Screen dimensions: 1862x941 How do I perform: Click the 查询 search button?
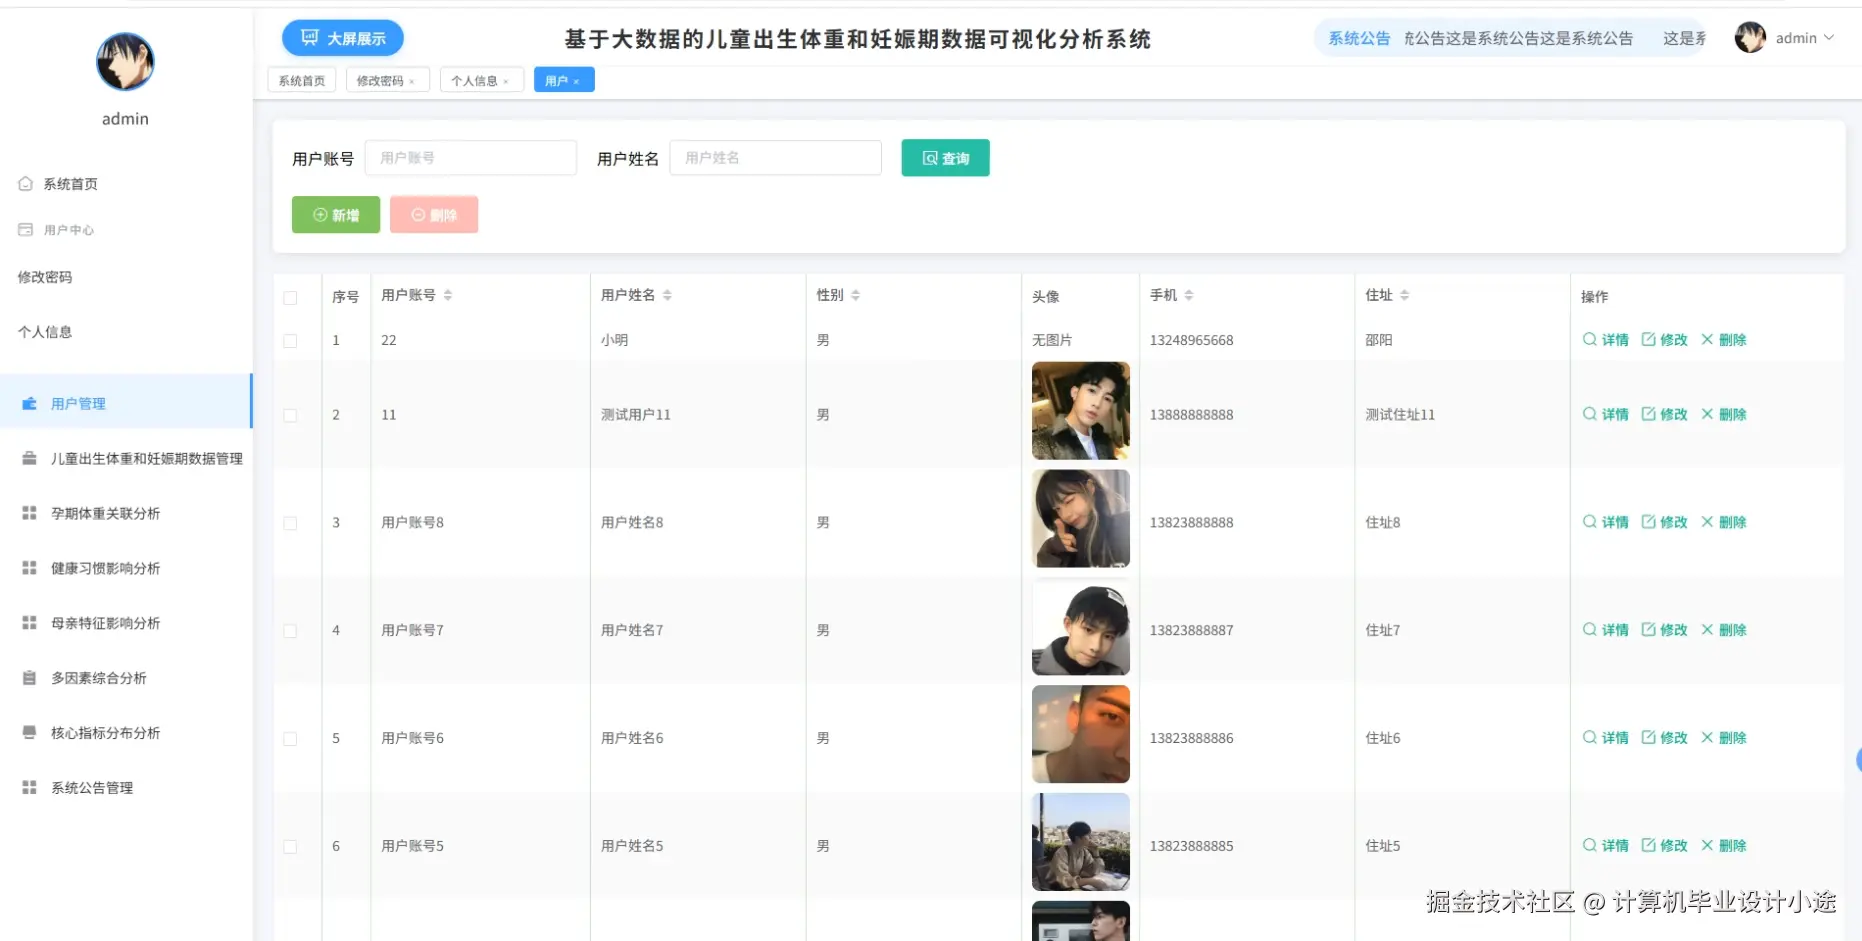pyautogui.click(x=944, y=157)
